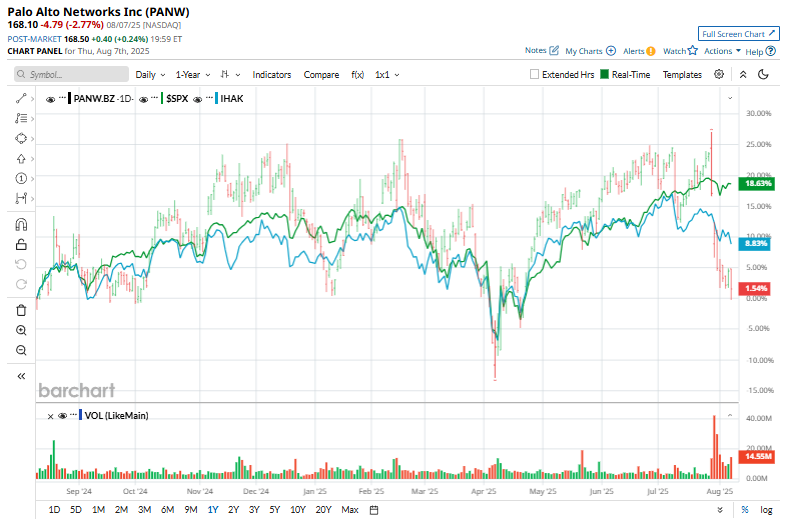Expand the Actions dropdown
Image resolution: width=787 pixels, height=527 pixels.
pyautogui.click(x=722, y=51)
